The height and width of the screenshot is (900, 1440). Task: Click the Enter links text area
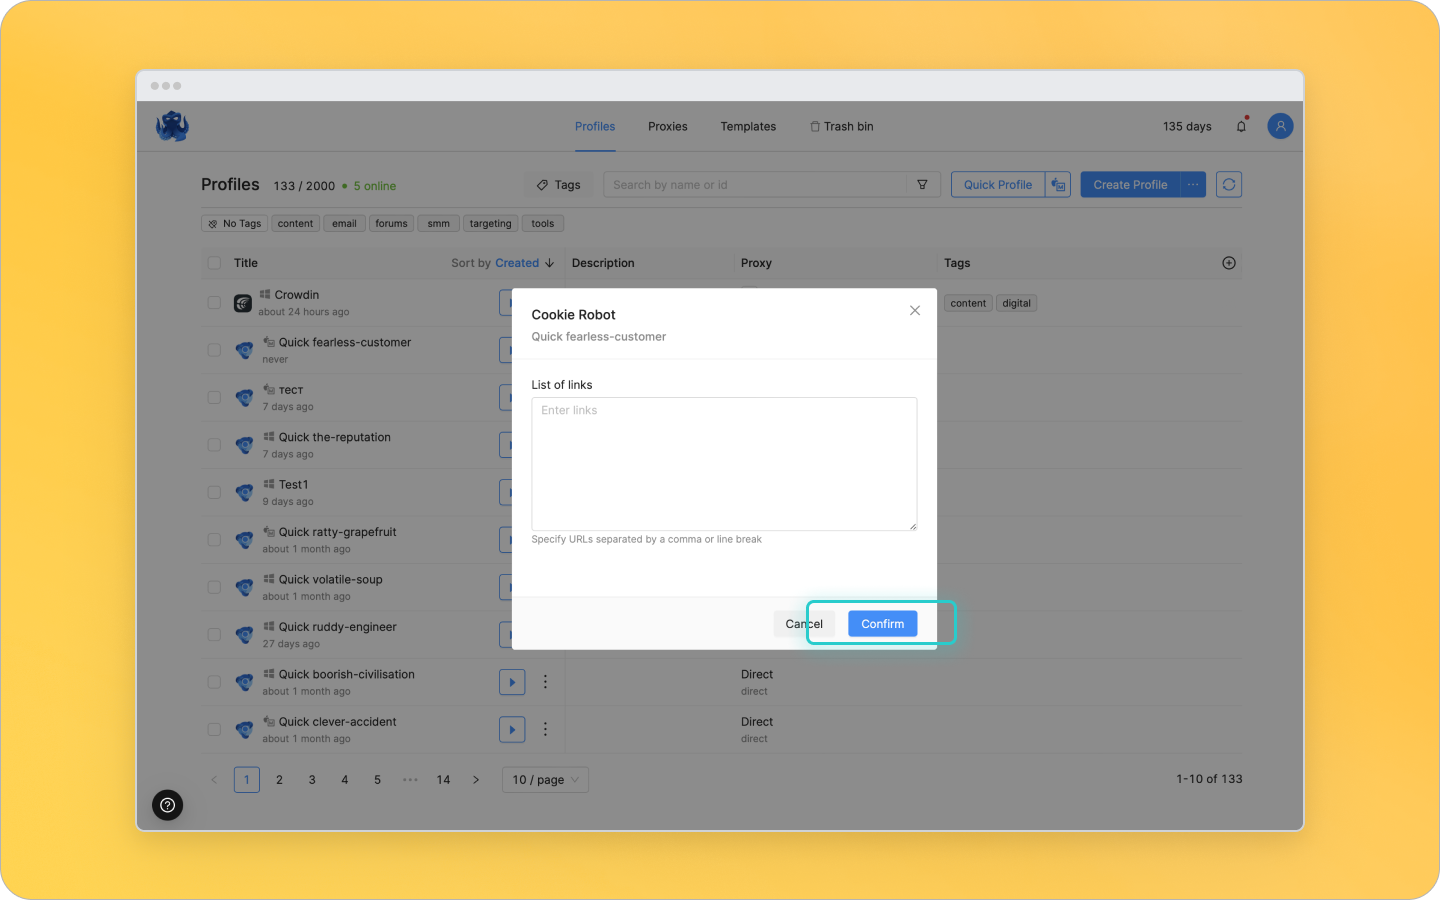724,463
